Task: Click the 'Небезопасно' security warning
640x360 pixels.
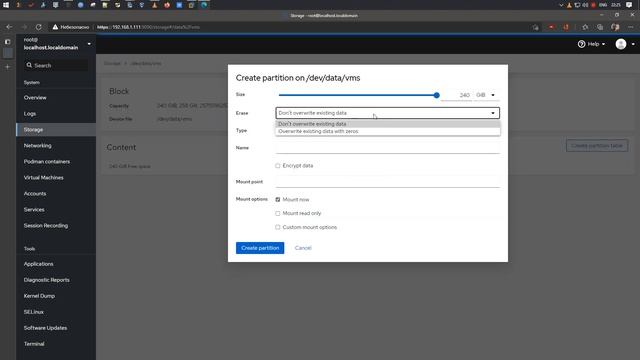Action: [71, 27]
